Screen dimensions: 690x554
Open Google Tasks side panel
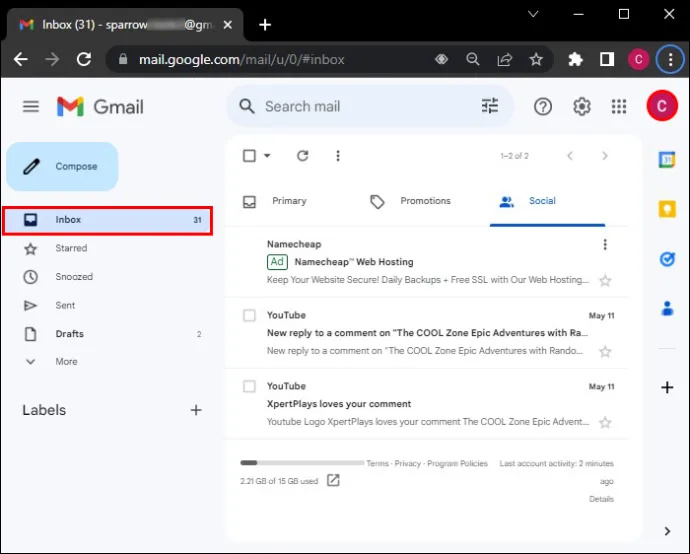667,259
